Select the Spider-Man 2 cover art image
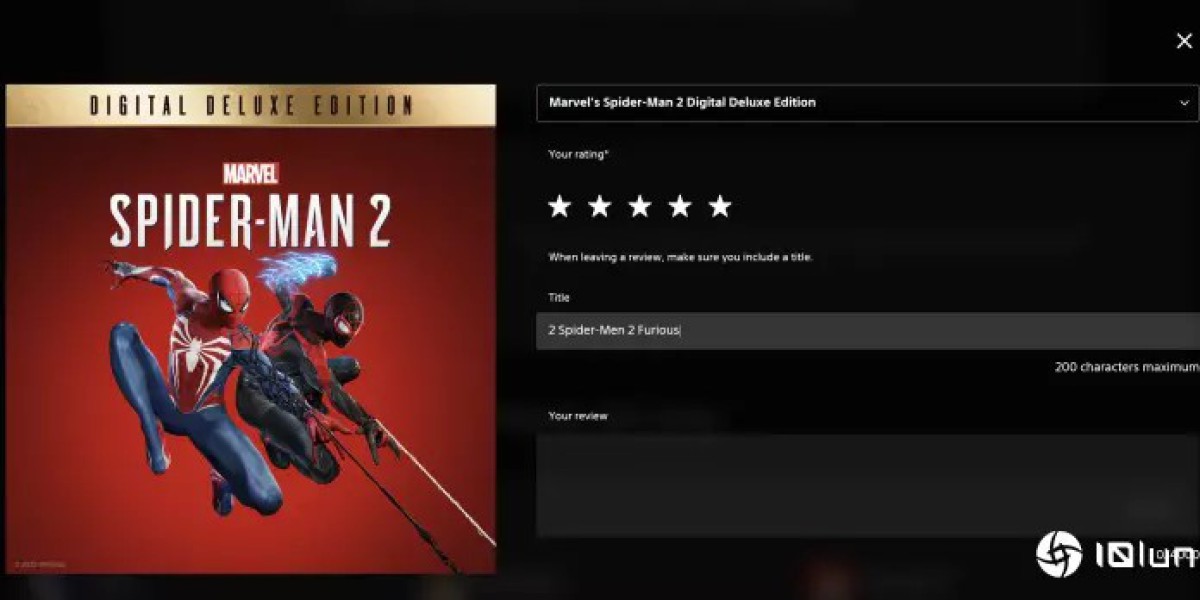 [250, 329]
